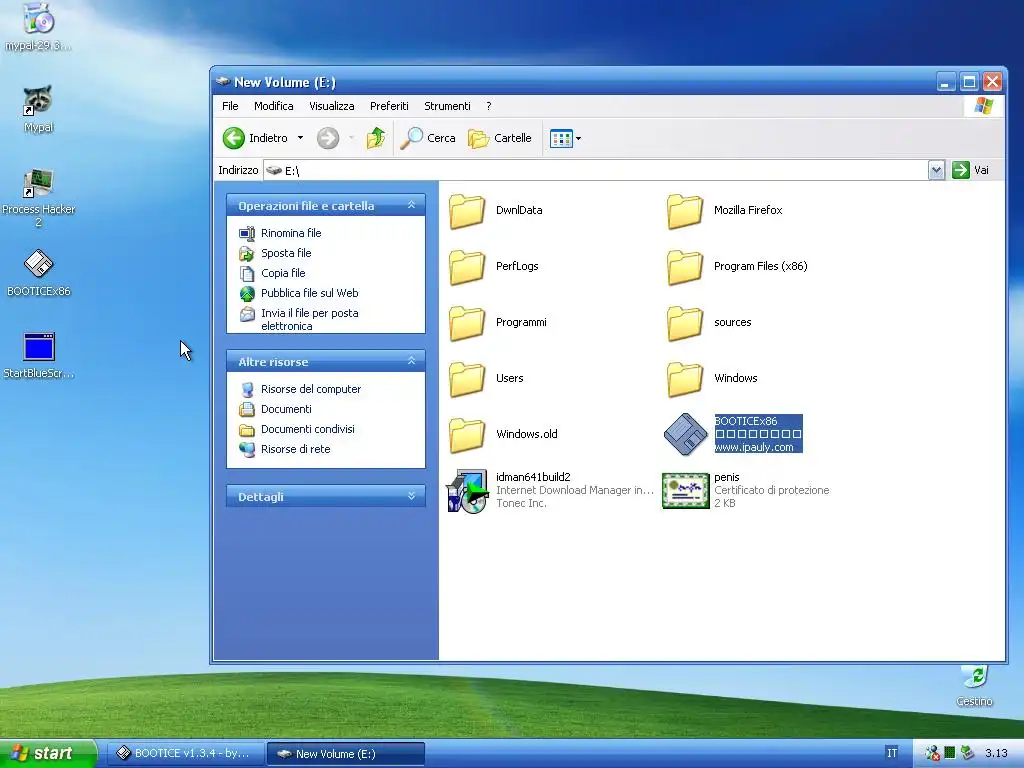Viewport: 1024px width, 768px height.
Task: Open Documenti link in Altre risorse
Action: point(286,409)
